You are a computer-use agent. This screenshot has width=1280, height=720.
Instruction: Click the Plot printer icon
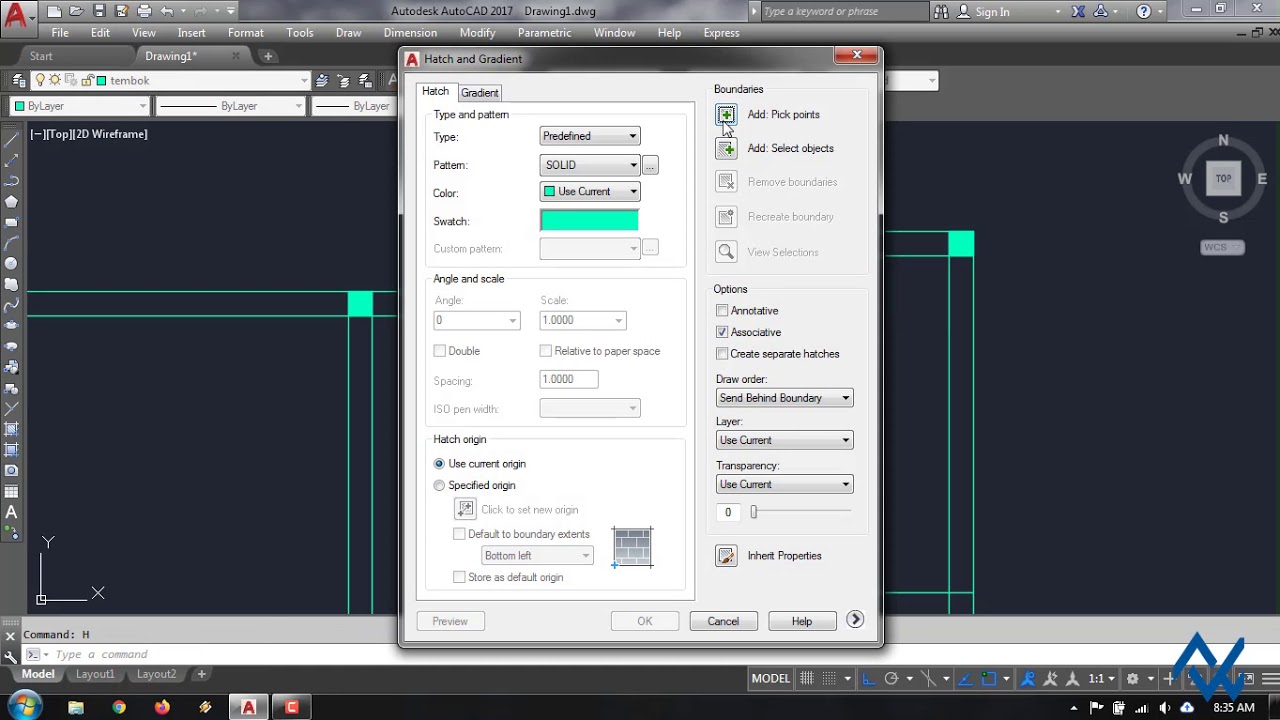pos(144,12)
